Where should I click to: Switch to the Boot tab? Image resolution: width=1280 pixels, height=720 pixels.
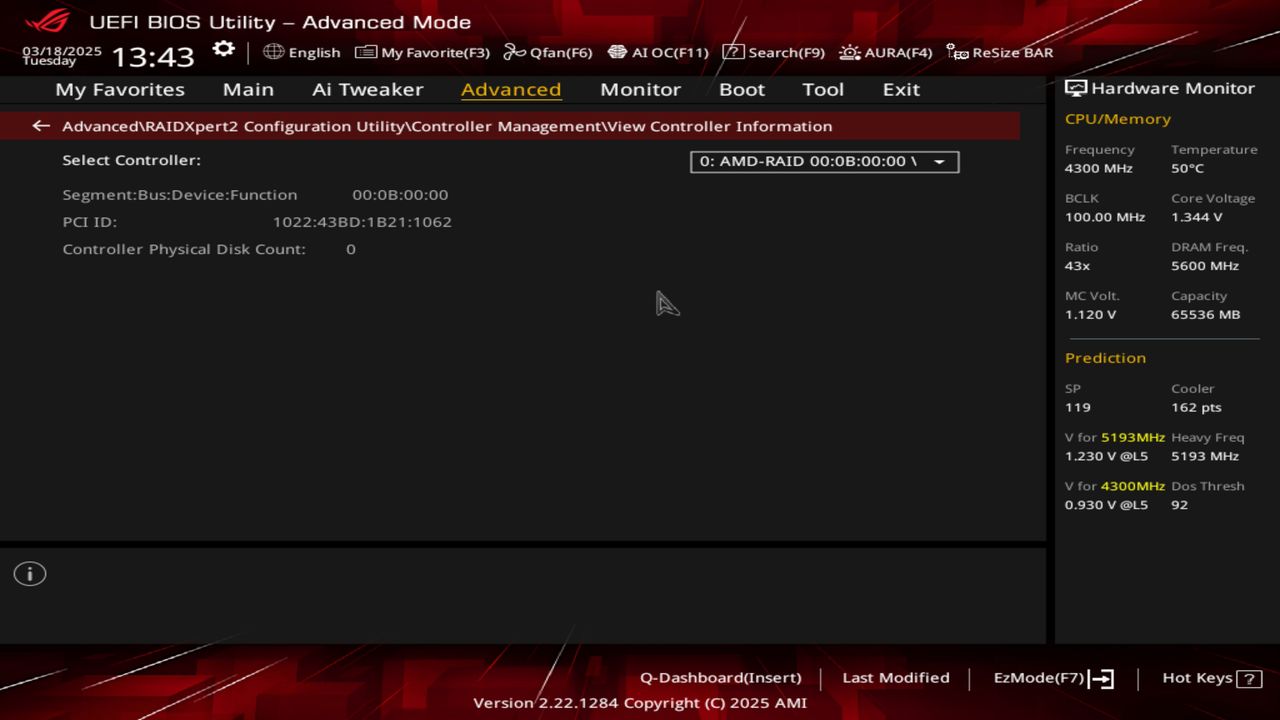point(742,89)
